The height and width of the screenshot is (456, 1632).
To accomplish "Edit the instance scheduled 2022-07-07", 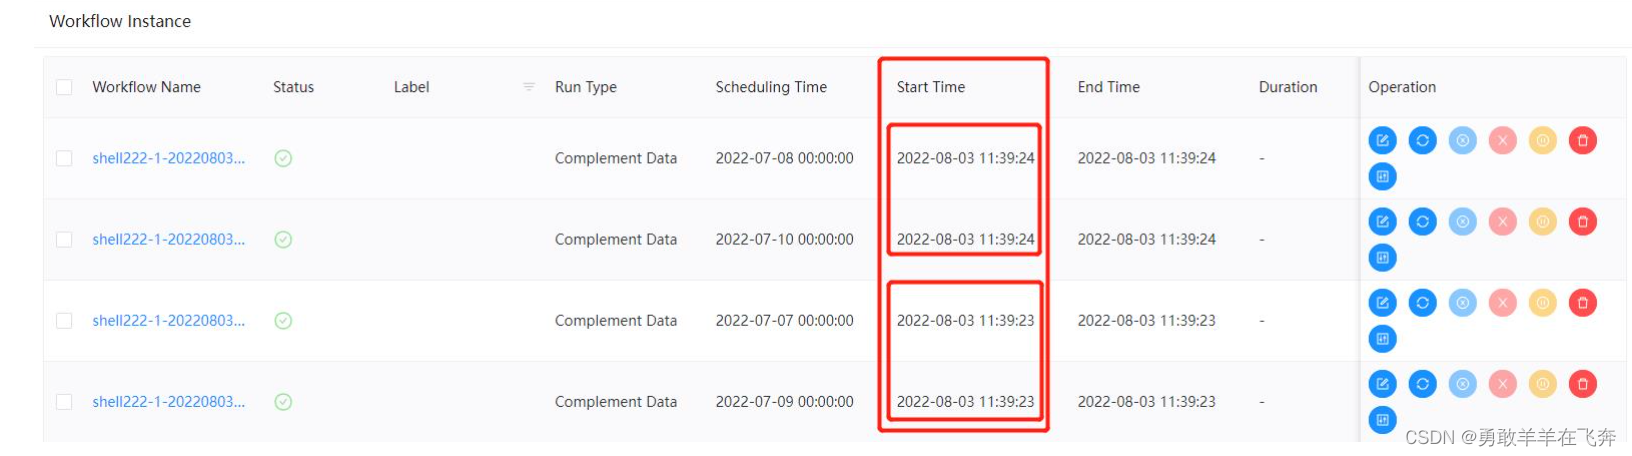I will 1382,303.
